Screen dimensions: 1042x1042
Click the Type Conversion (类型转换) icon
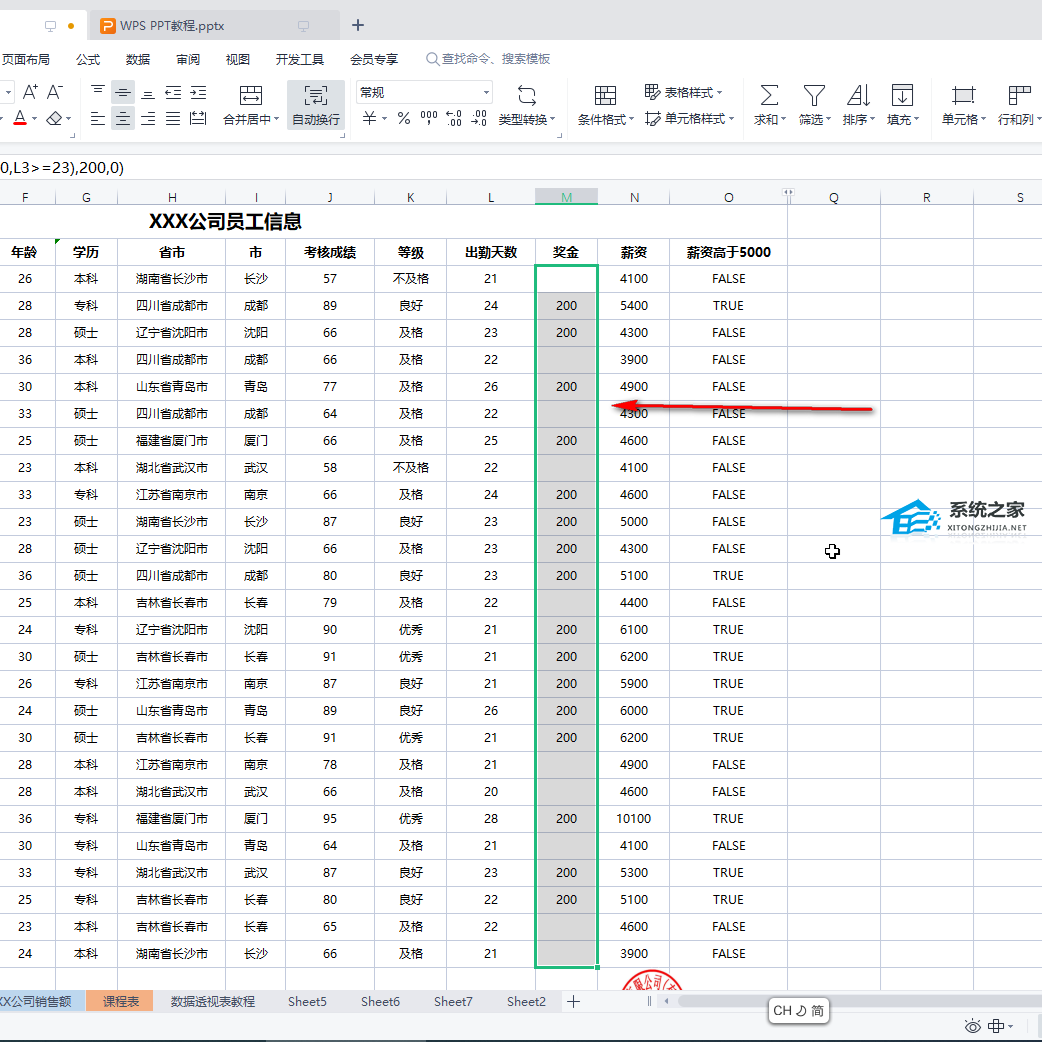pyautogui.click(x=527, y=95)
